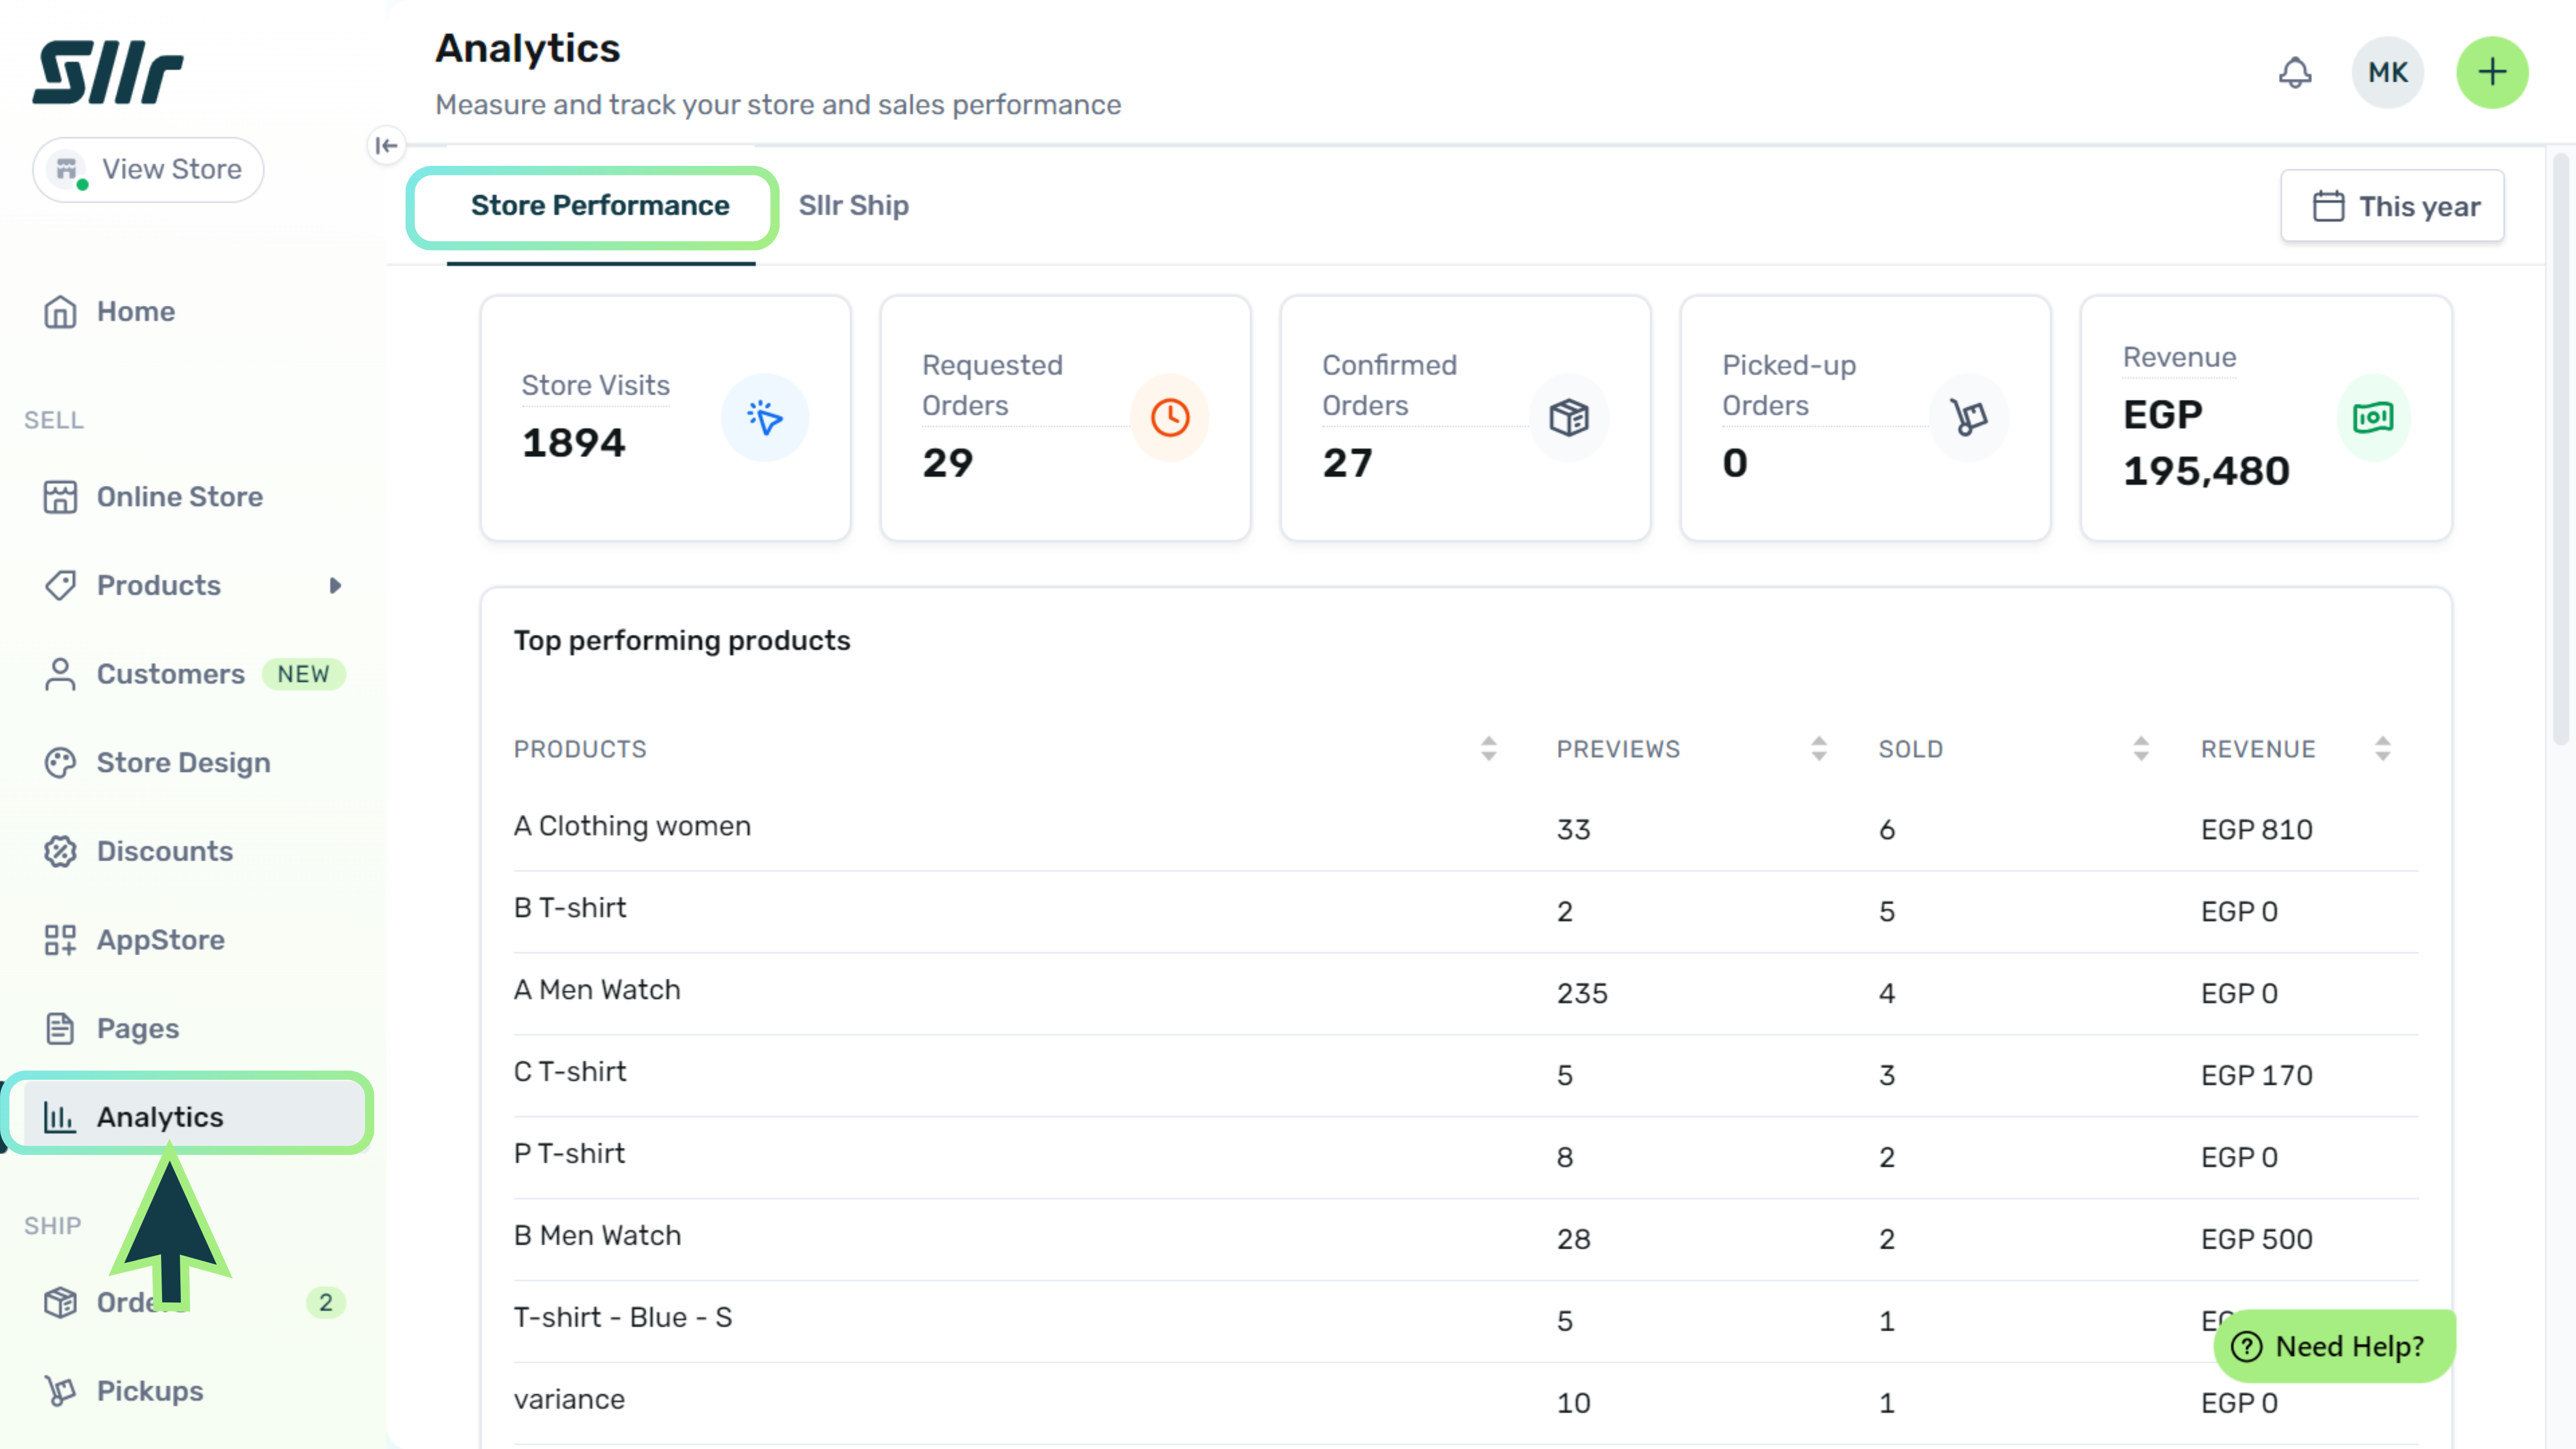Click the Revenue money icon
Image resolution: width=2576 pixels, height=1449 pixels.
pos(2372,417)
